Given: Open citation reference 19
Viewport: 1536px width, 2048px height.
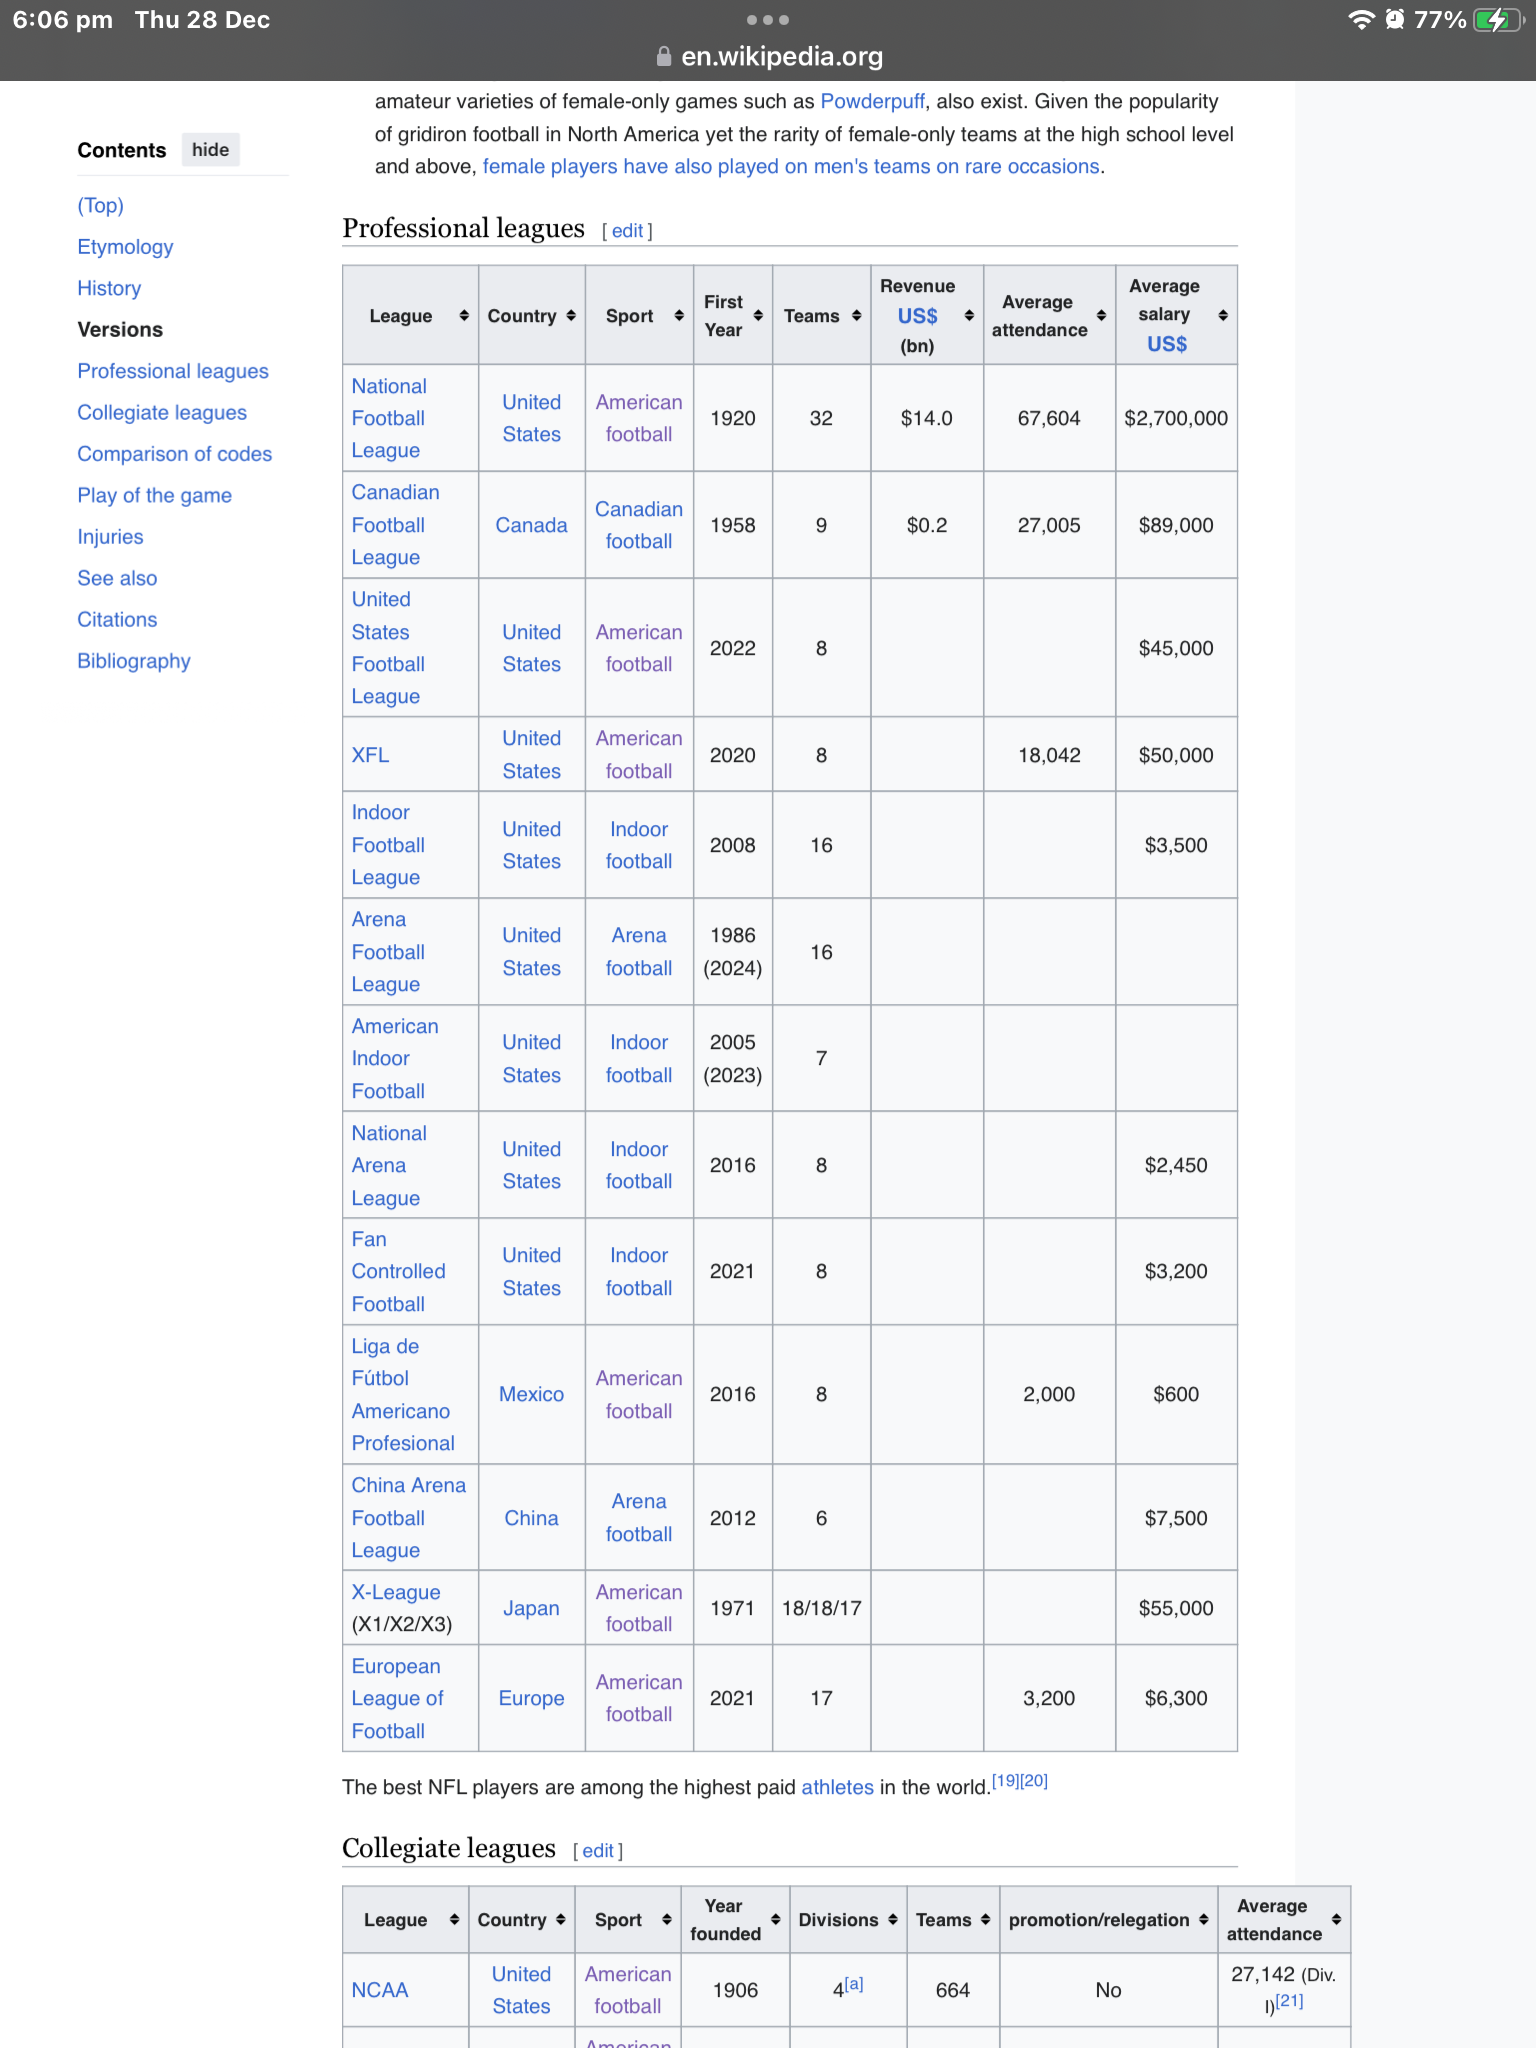Looking at the screenshot, I should (x=1005, y=1780).
